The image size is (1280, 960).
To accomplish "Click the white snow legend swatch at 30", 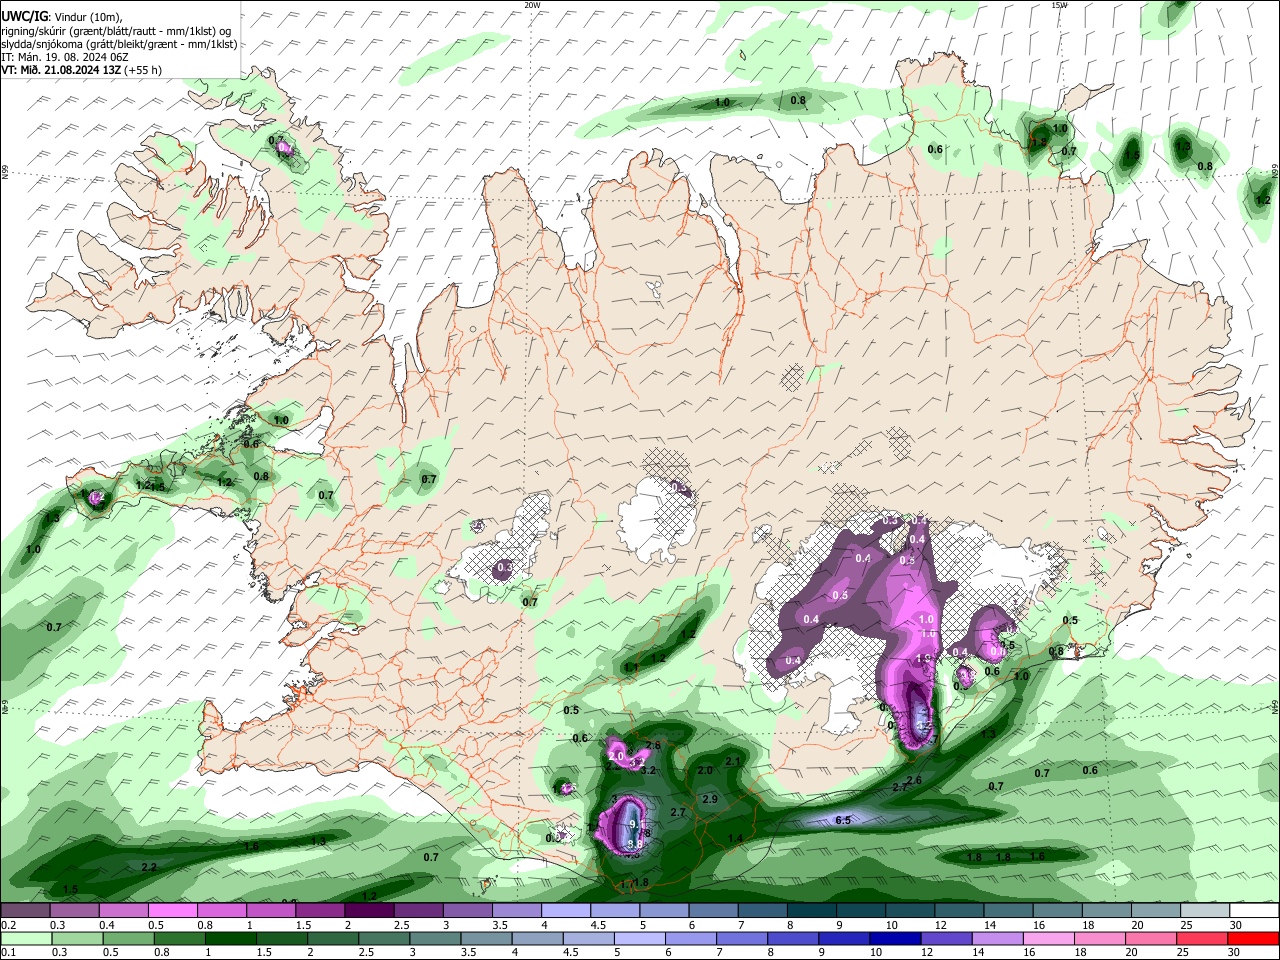I will (x=1255, y=910).
